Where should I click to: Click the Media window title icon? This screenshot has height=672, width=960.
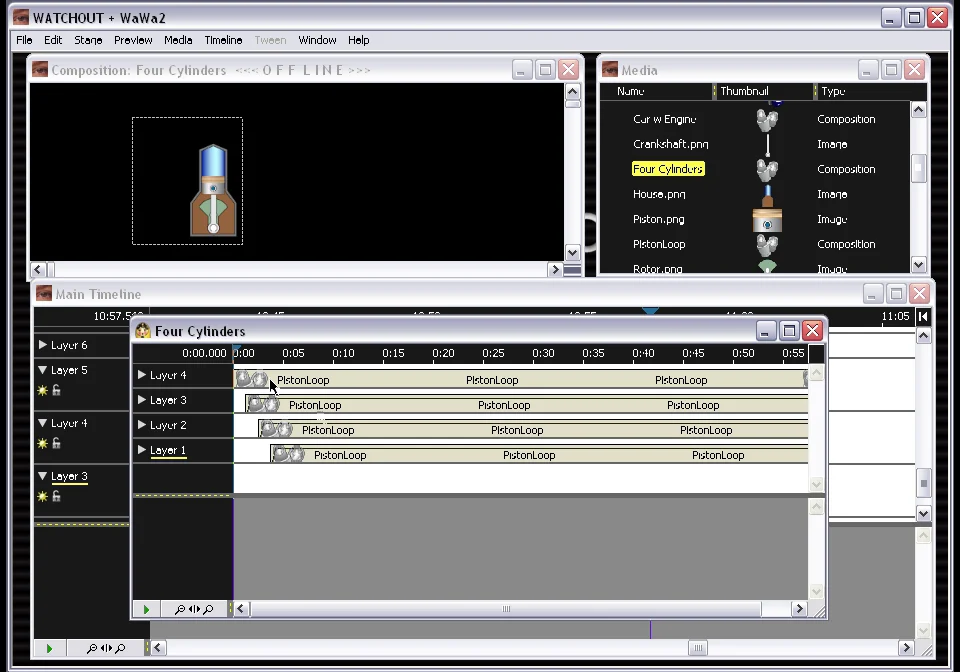pyautogui.click(x=610, y=69)
